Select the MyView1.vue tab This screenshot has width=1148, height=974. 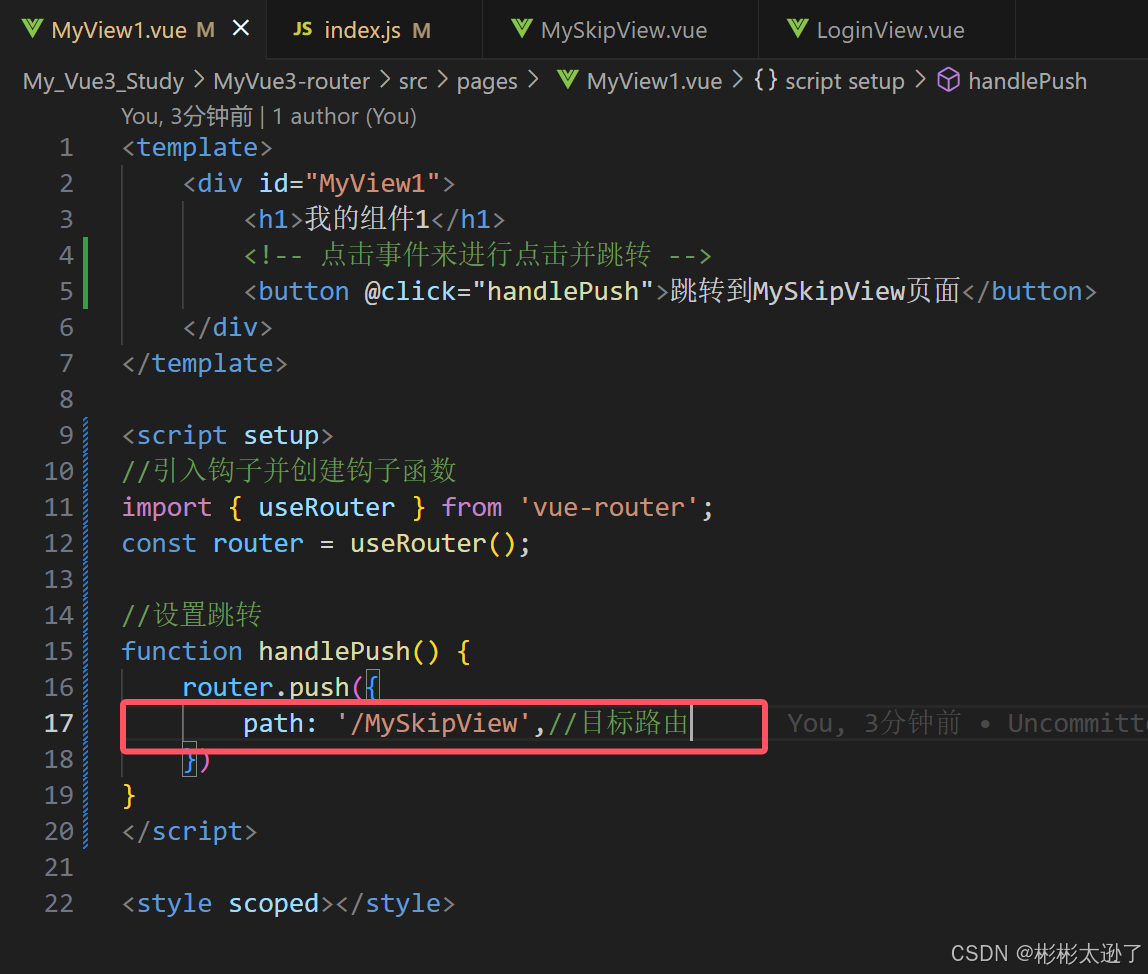pos(119,30)
